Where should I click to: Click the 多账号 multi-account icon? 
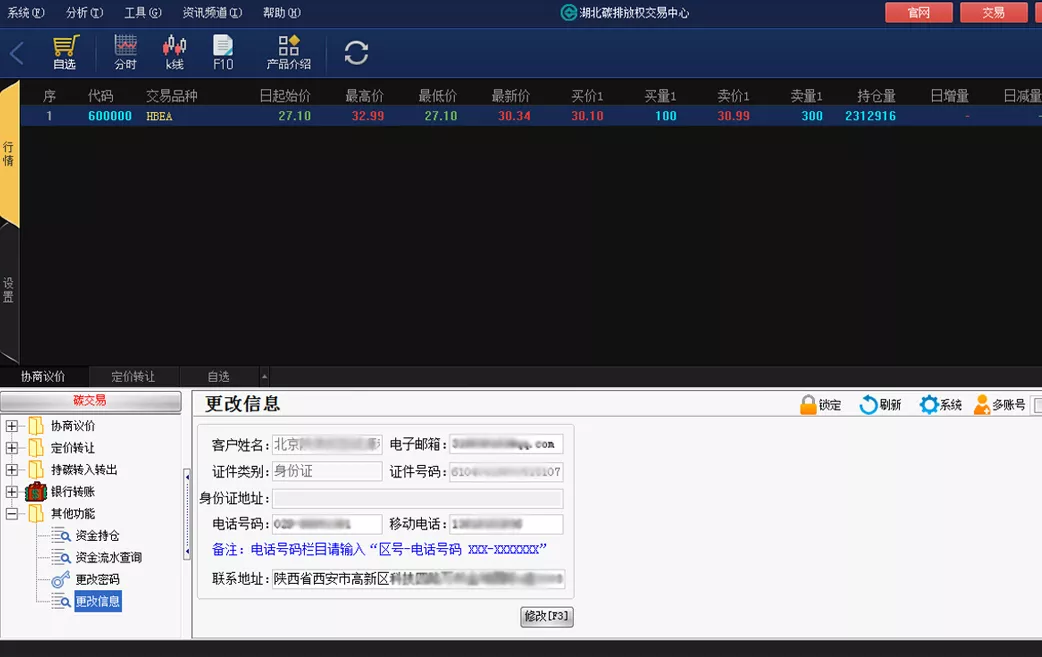pos(982,405)
